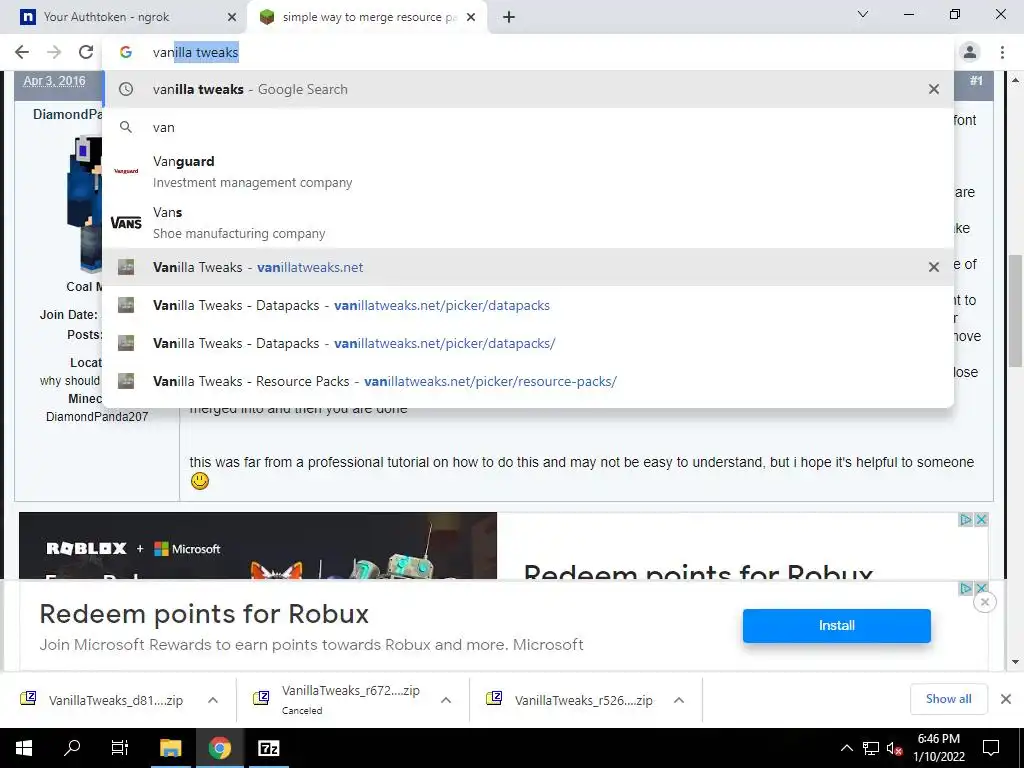
Task: Remove vanillatweaks.net suggestion with X
Action: coord(934,267)
